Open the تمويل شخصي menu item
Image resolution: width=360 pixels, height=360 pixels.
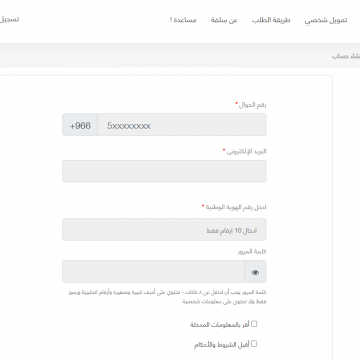point(326,20)
